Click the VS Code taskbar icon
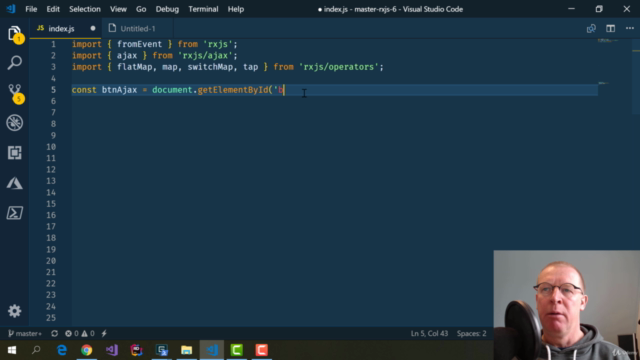Viewport: 640px width, 360px height. [212, 350]
